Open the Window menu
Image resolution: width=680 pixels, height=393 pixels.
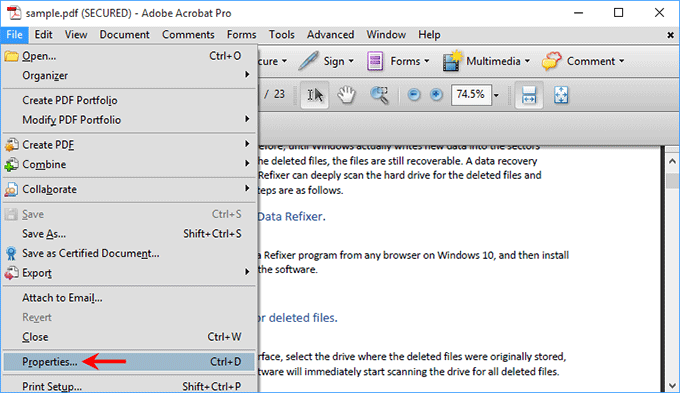coord(386,35)
